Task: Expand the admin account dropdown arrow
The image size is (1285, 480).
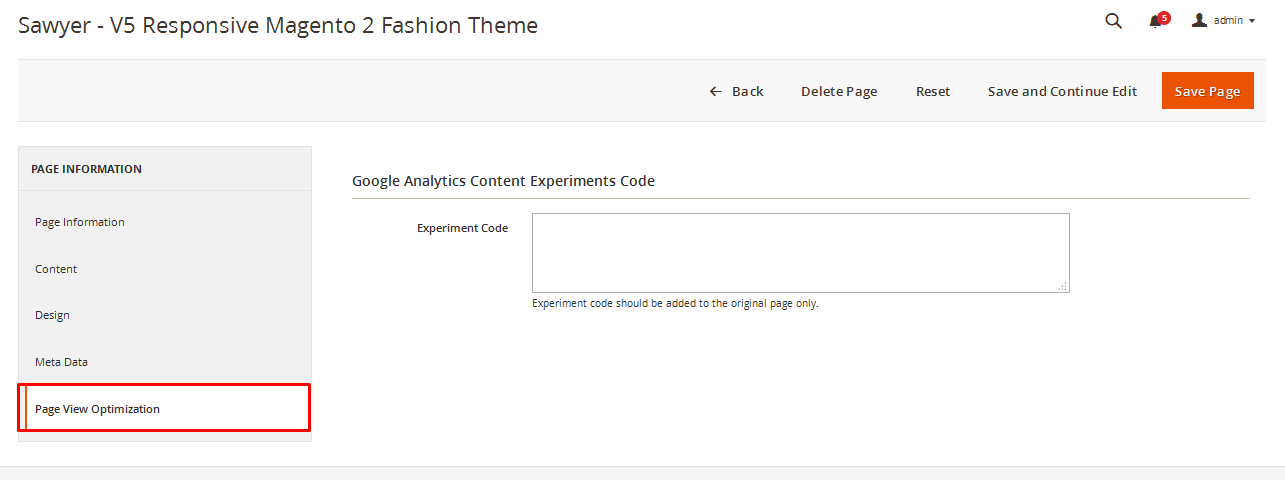Action: click(x=1252, y=21)
